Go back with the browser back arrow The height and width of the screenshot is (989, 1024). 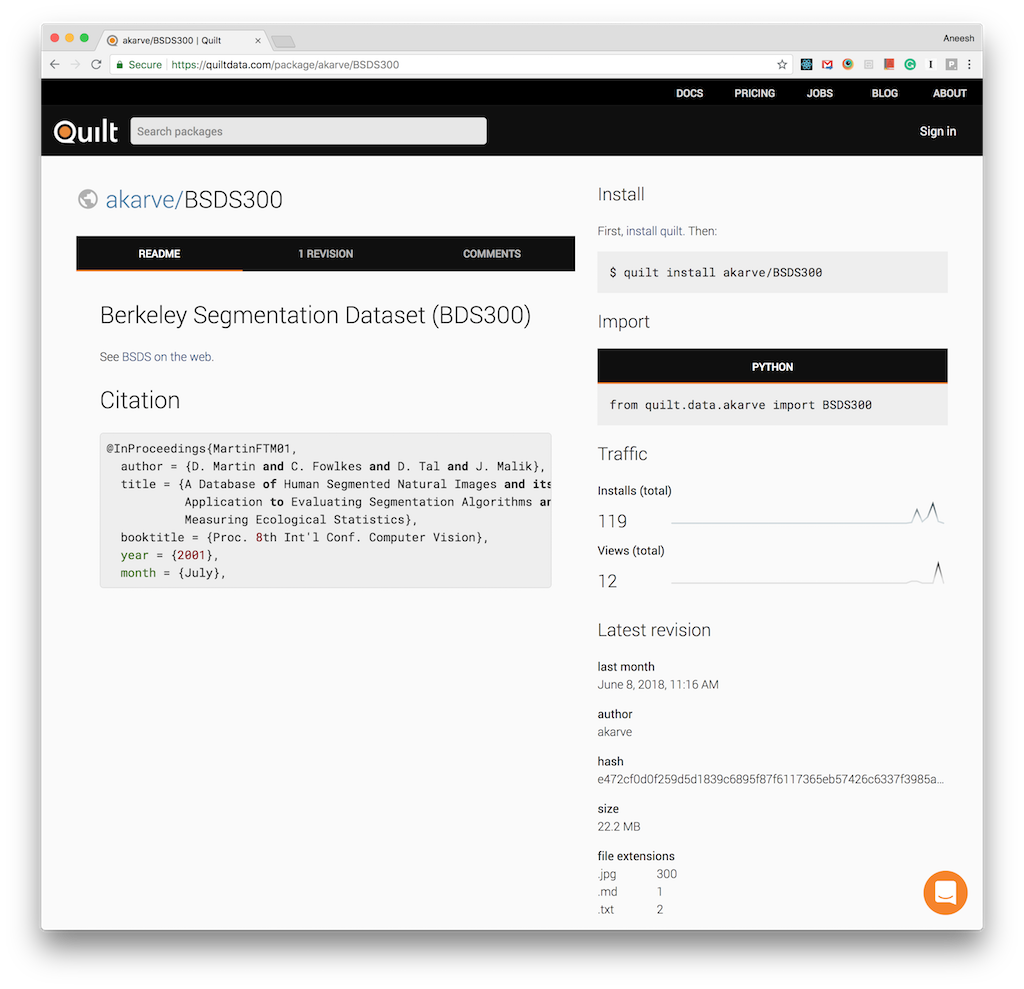click(x=55, y=64)
